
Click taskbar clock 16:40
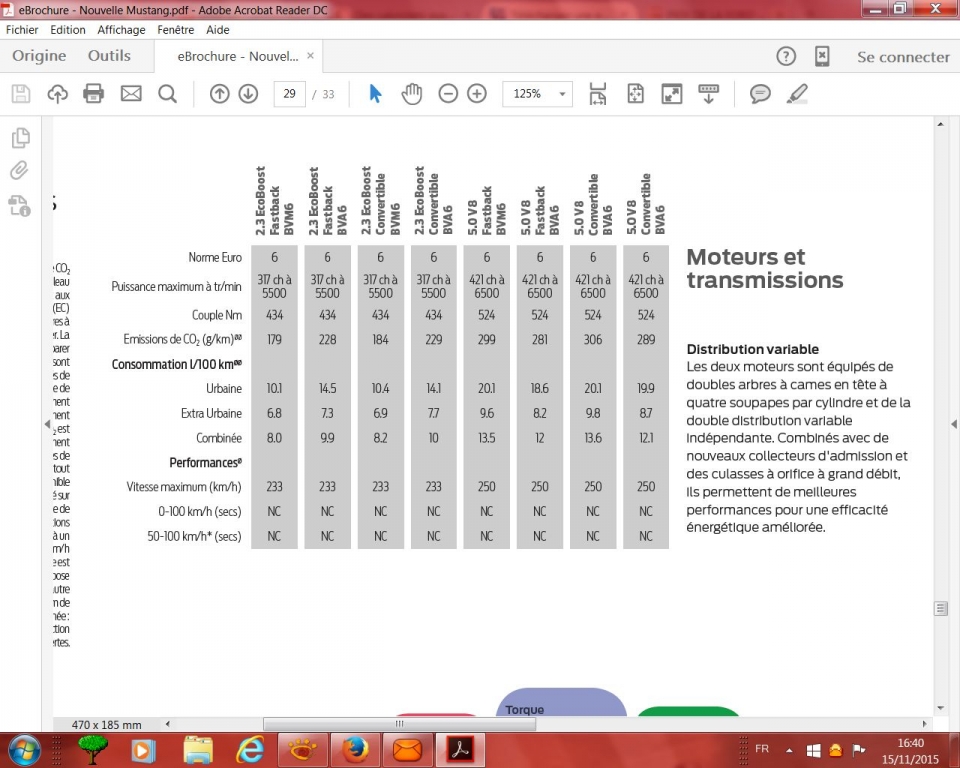(910, 743)
